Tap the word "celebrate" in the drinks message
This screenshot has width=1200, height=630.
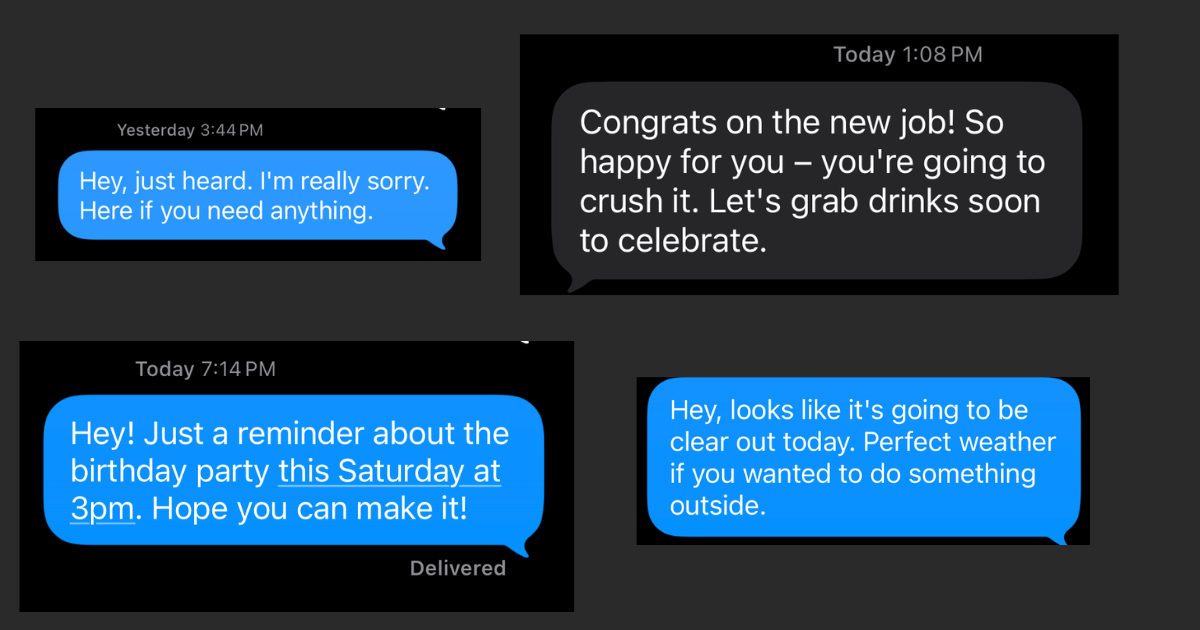pos(689,240)
